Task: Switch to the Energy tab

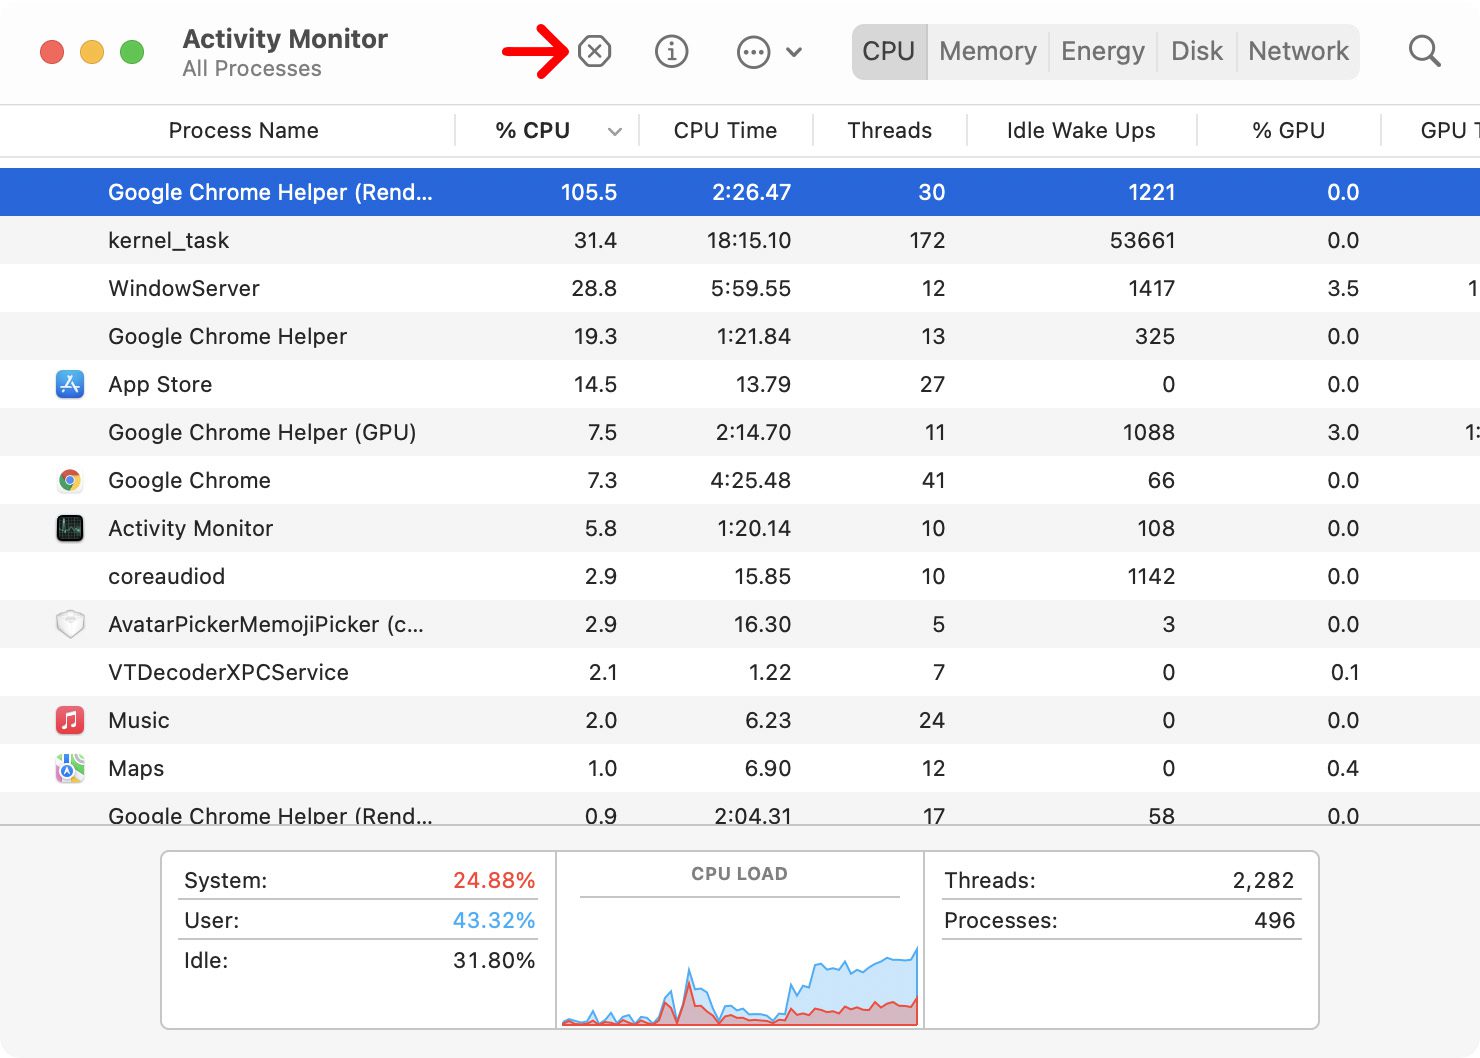Action: click(1103, 51)
